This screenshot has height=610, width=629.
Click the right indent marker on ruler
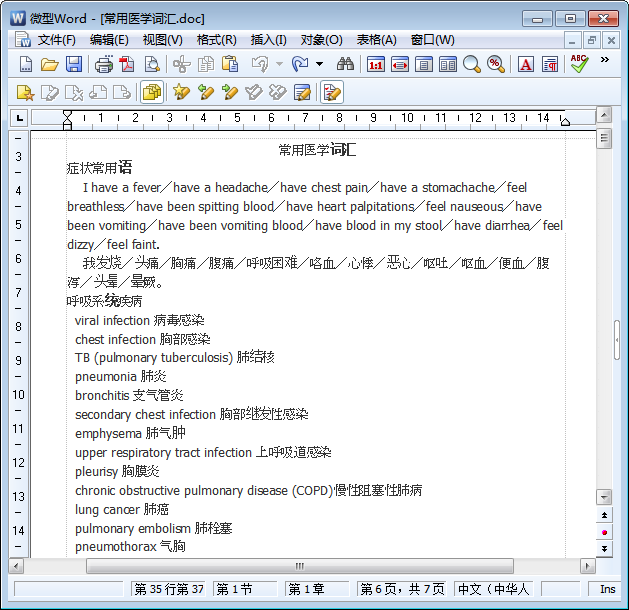click(x=565, y=122)
